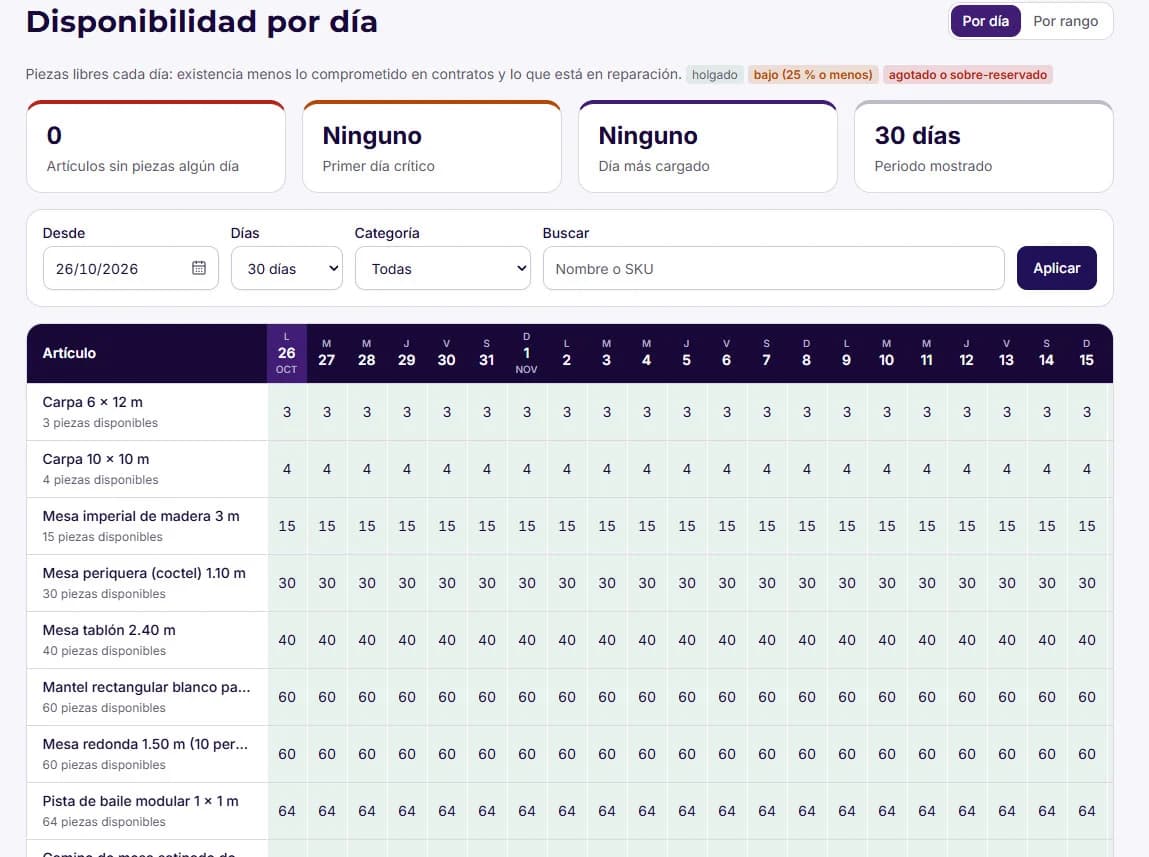
Task: Click Mesa imperial cell for 1 Nov
Action: tap(527, 526)
